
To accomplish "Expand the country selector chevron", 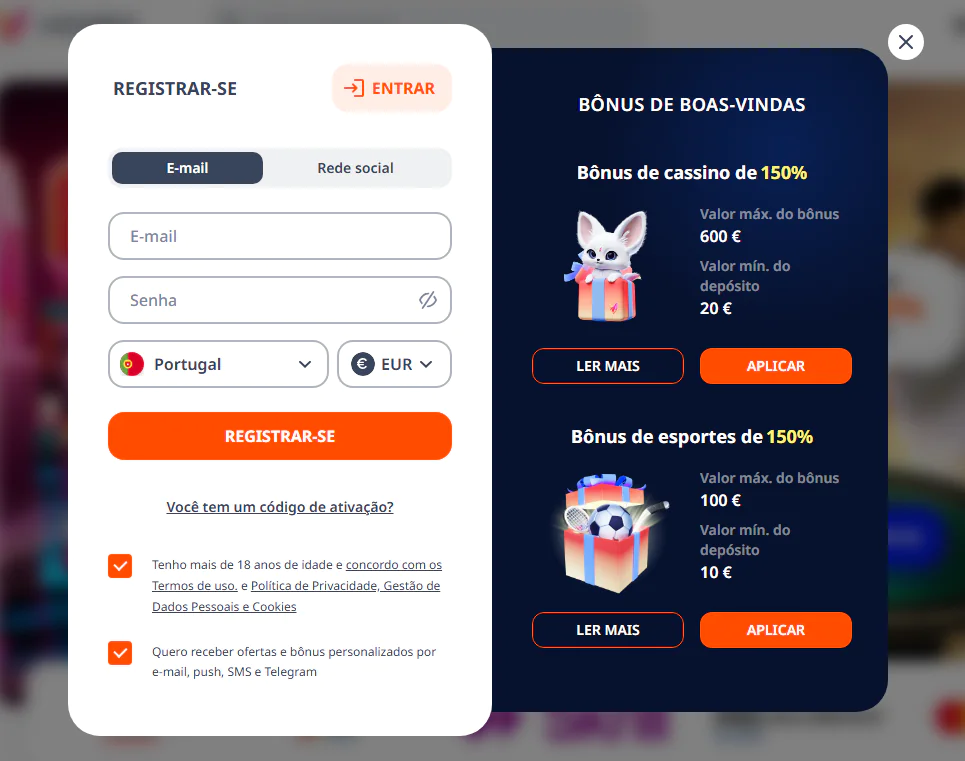I will click(x=305, y=364).
